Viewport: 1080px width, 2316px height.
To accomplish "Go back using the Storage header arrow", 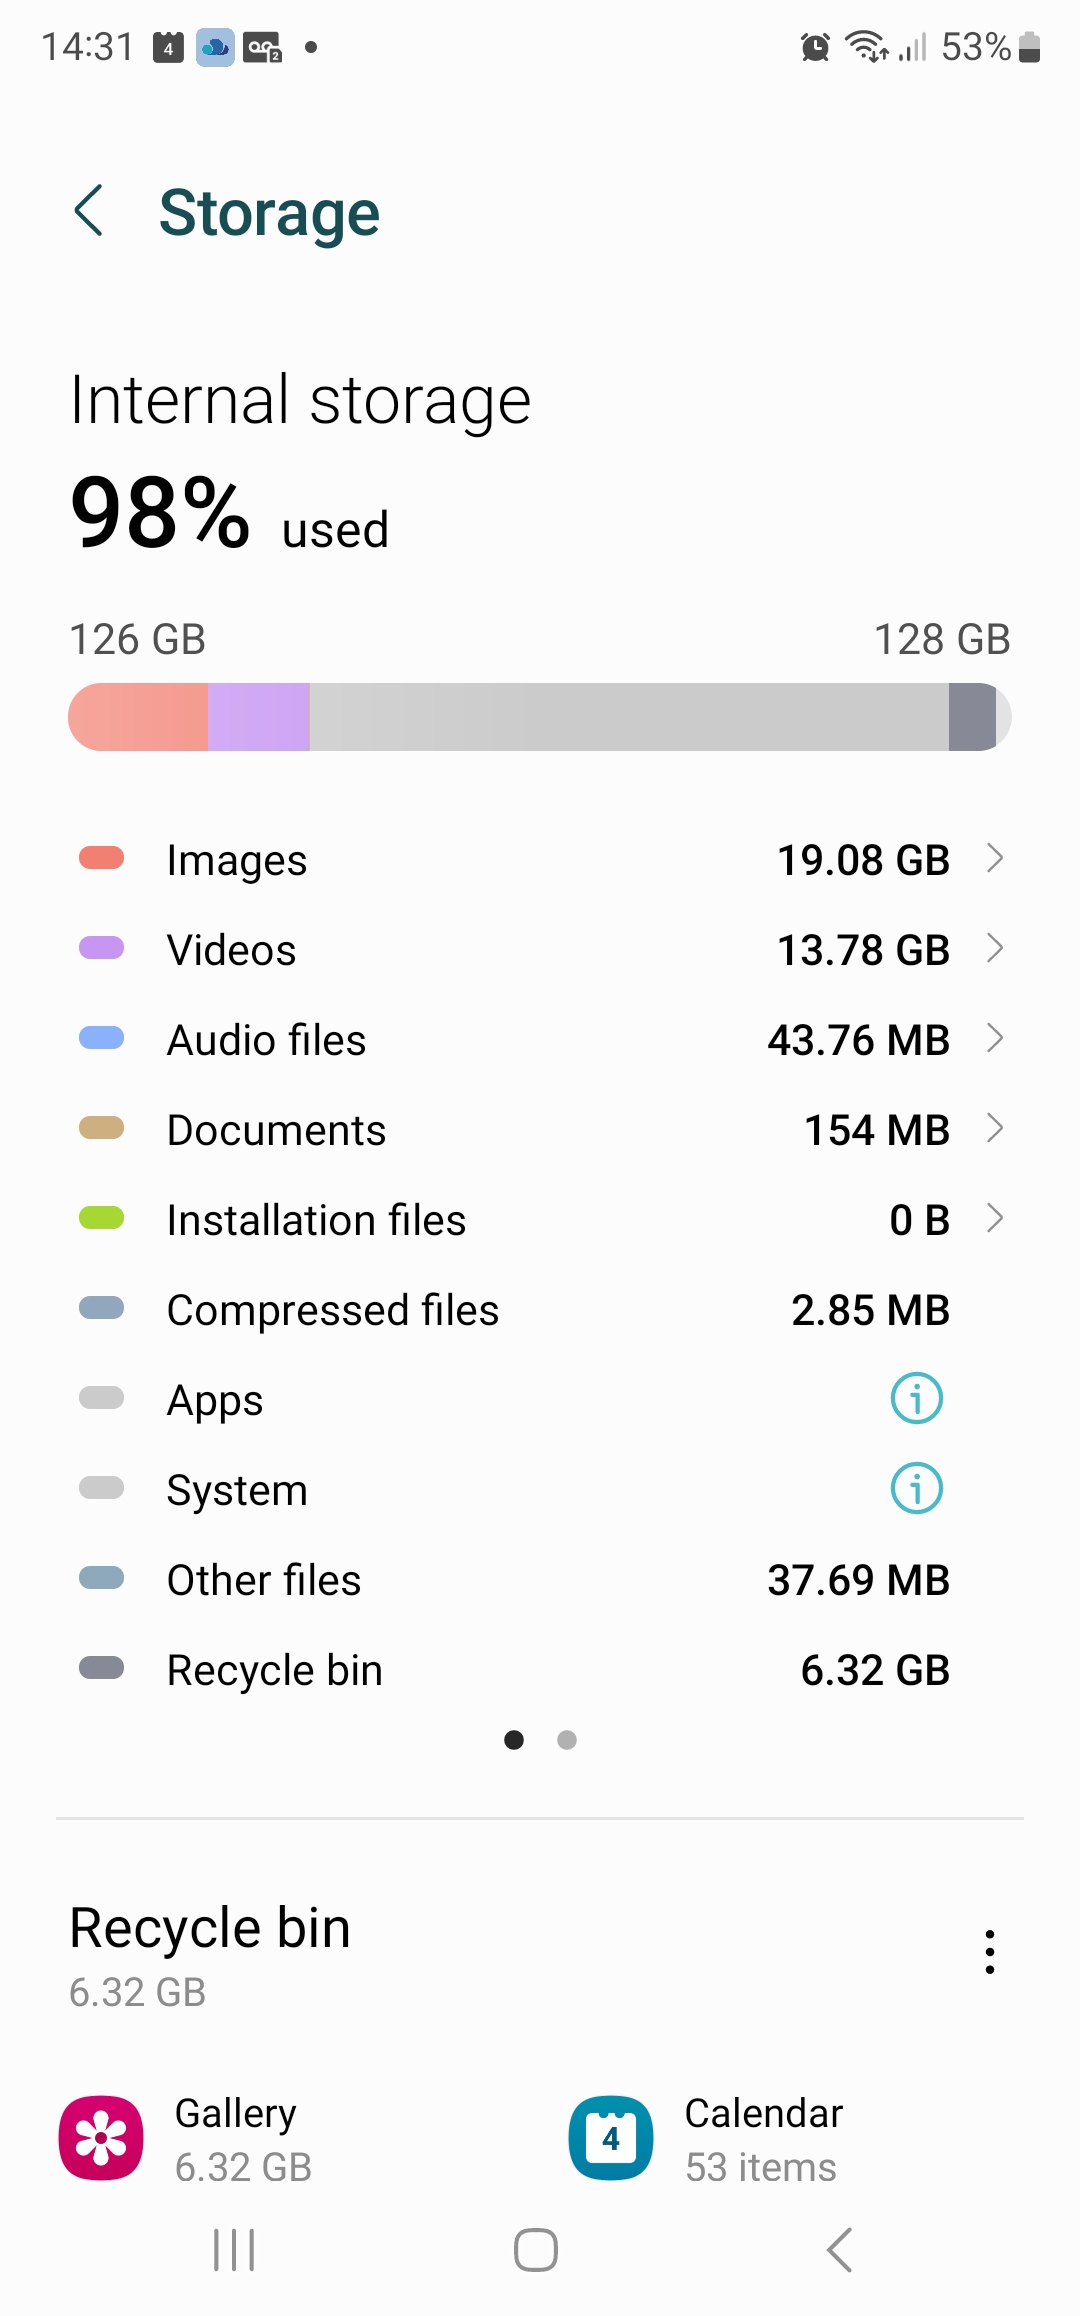I will [x=90, y=209].
